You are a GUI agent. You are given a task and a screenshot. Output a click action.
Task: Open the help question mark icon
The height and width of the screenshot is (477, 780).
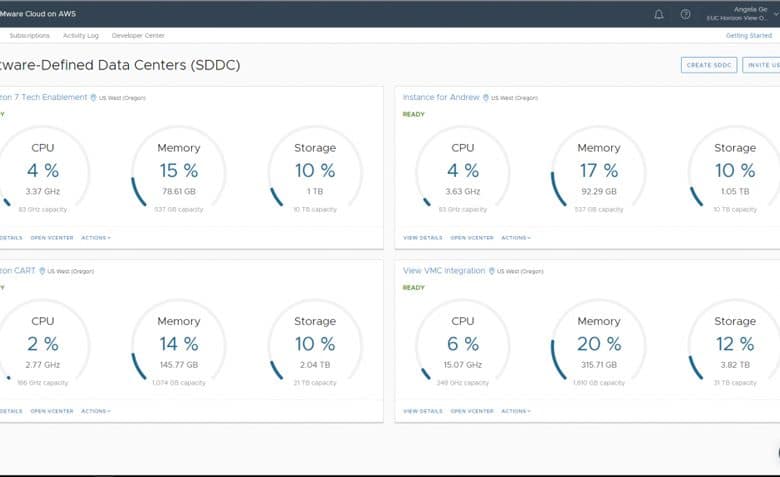(x=685, y=14)
